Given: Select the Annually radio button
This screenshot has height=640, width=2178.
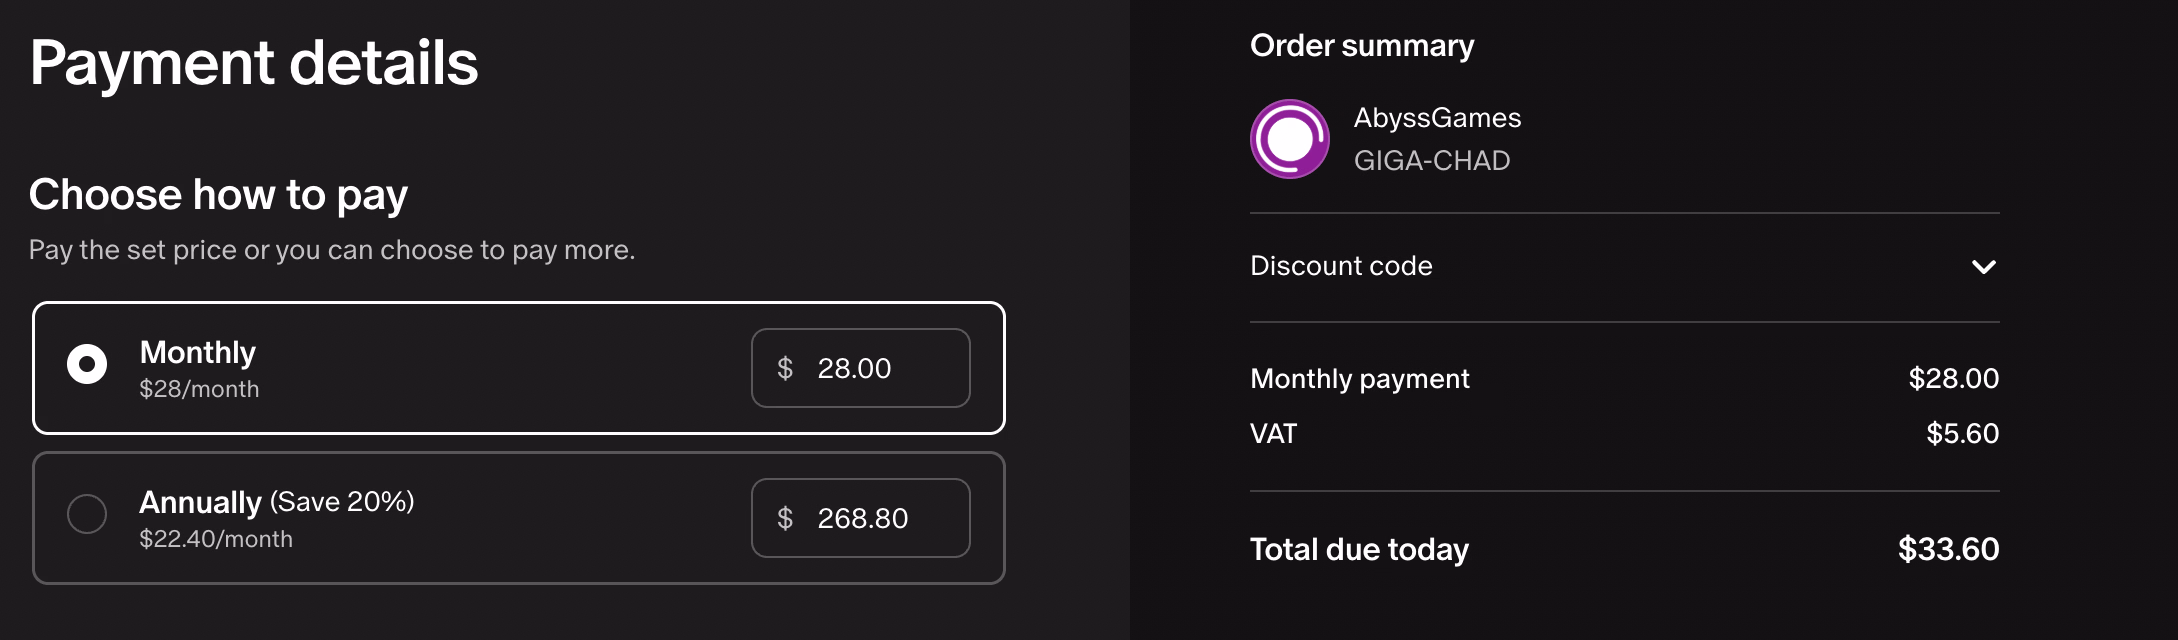Looking at the screenshot, I should tap(87, 514).
